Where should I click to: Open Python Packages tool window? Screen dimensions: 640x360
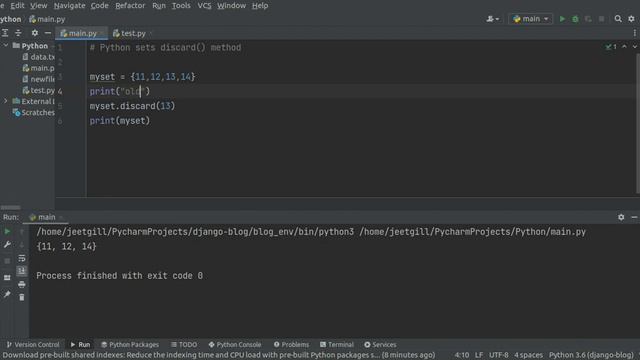(130, 344)
